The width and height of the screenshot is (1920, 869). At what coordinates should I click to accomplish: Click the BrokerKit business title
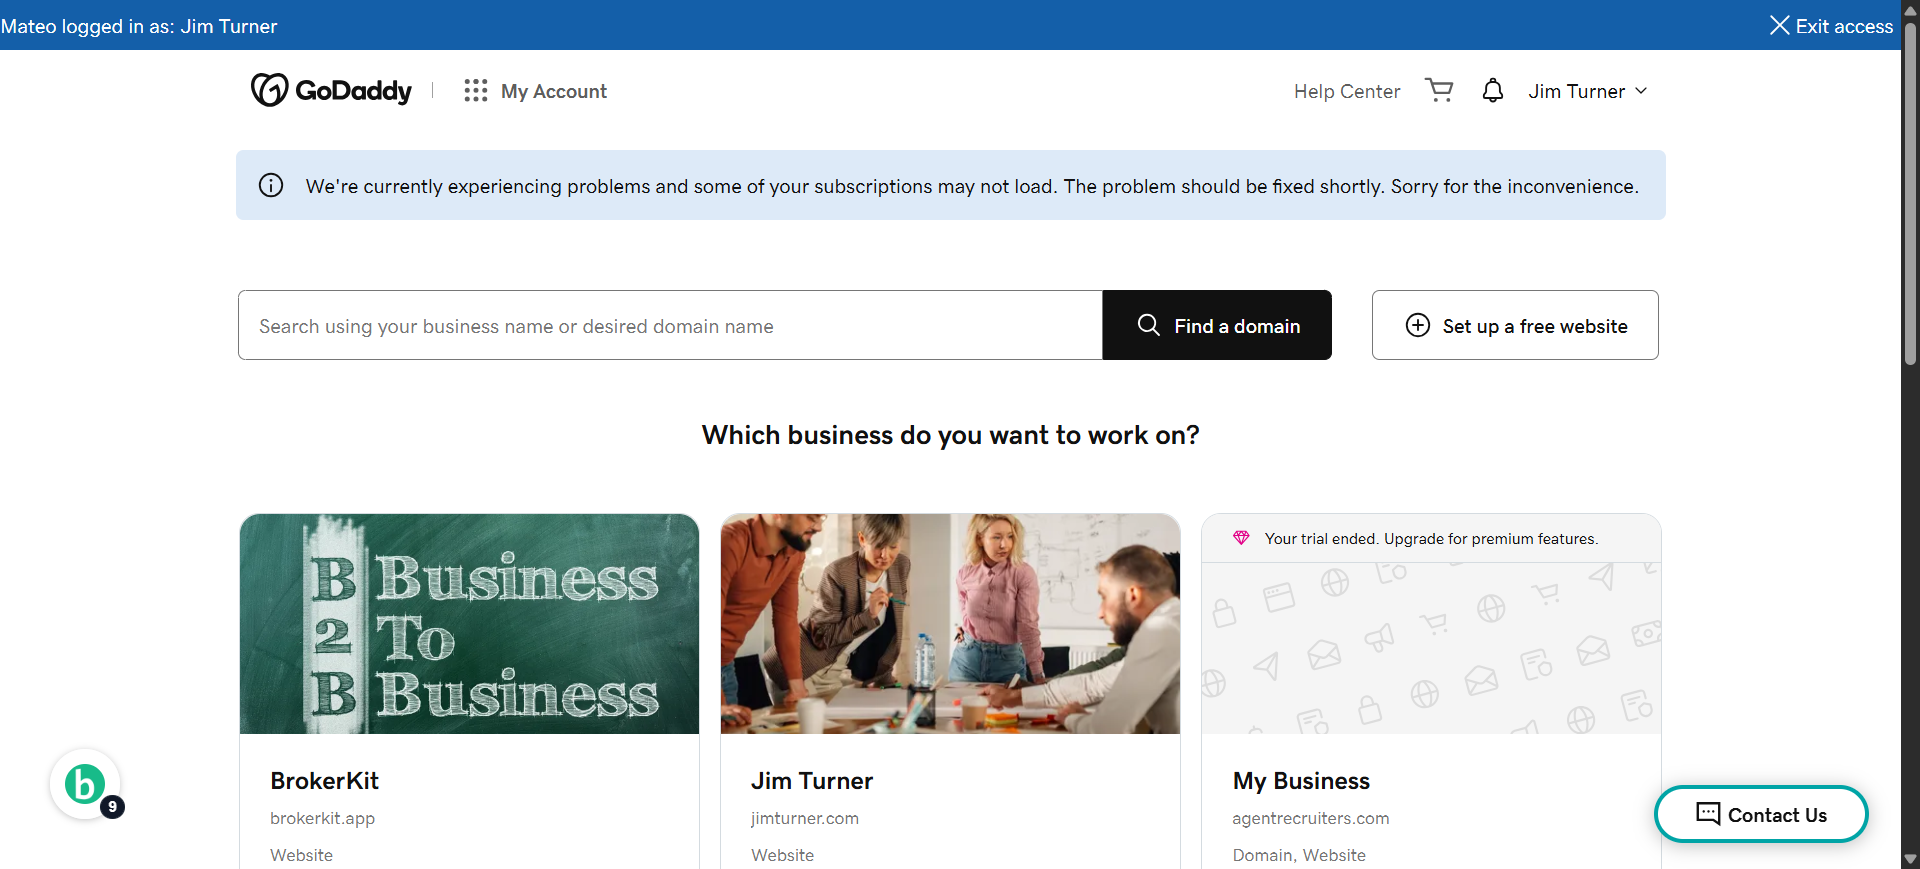[x=324, y=781]
